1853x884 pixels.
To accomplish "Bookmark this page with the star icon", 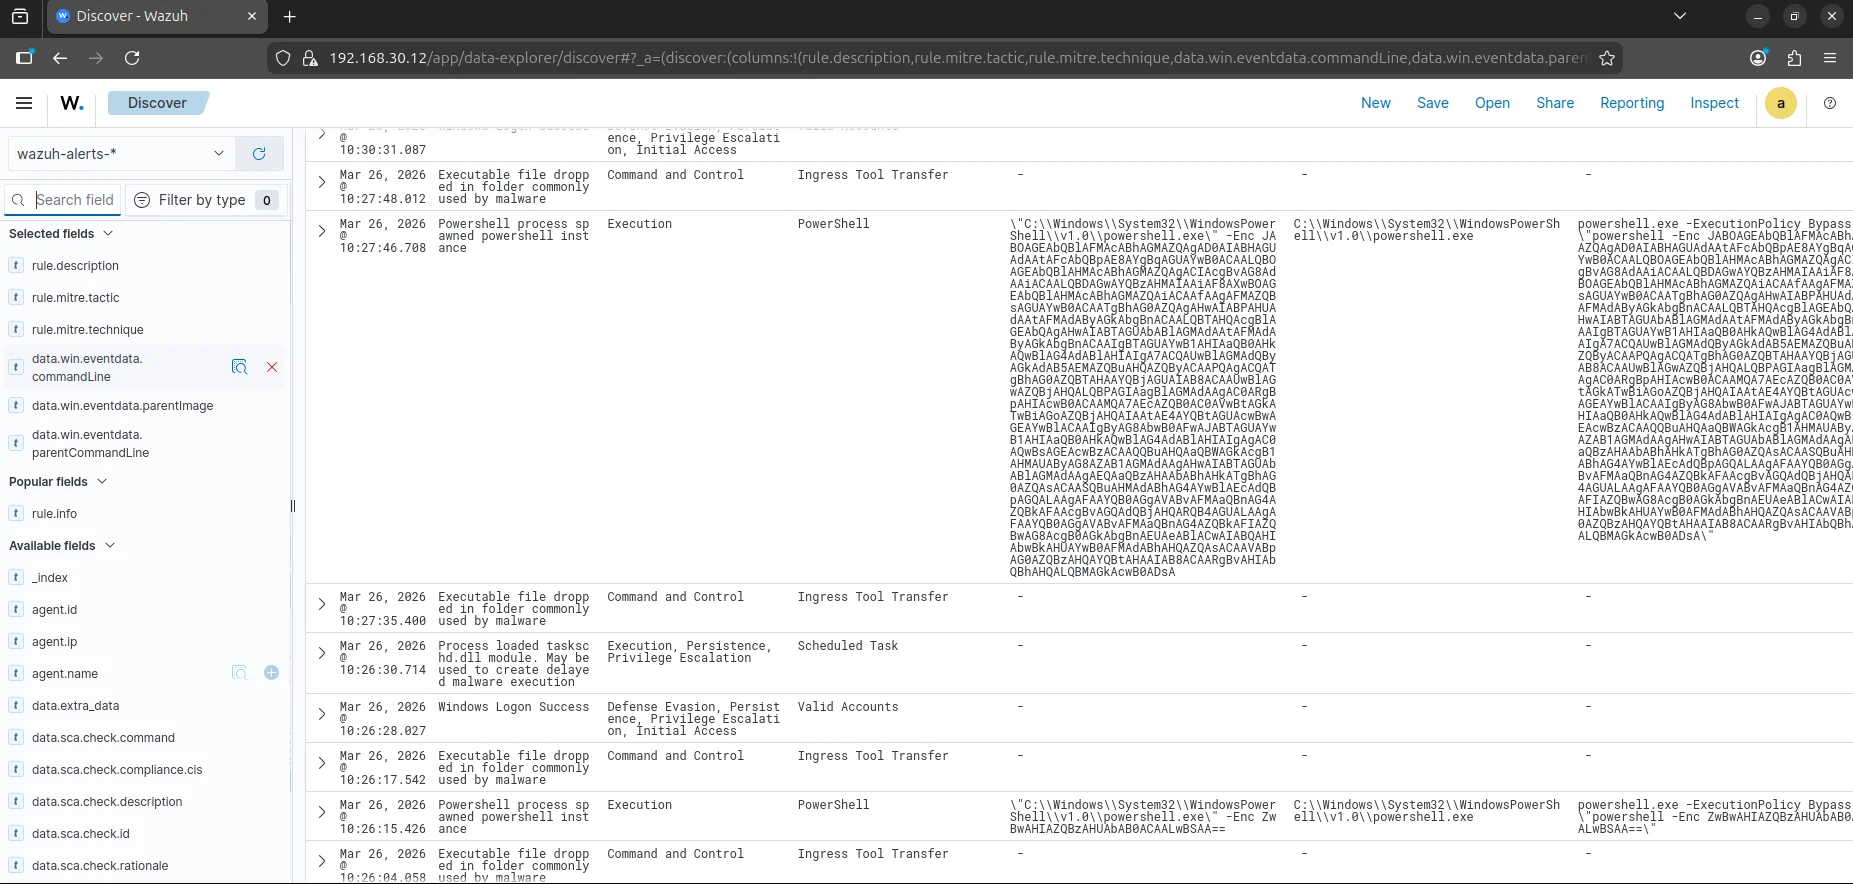I will click(1607, 58).
